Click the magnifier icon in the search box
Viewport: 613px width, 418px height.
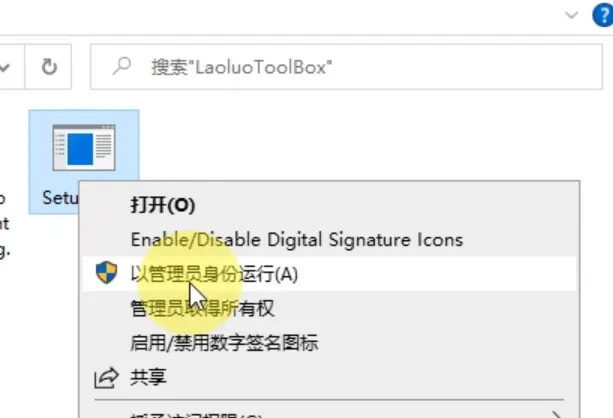click(x=122, y=66)
